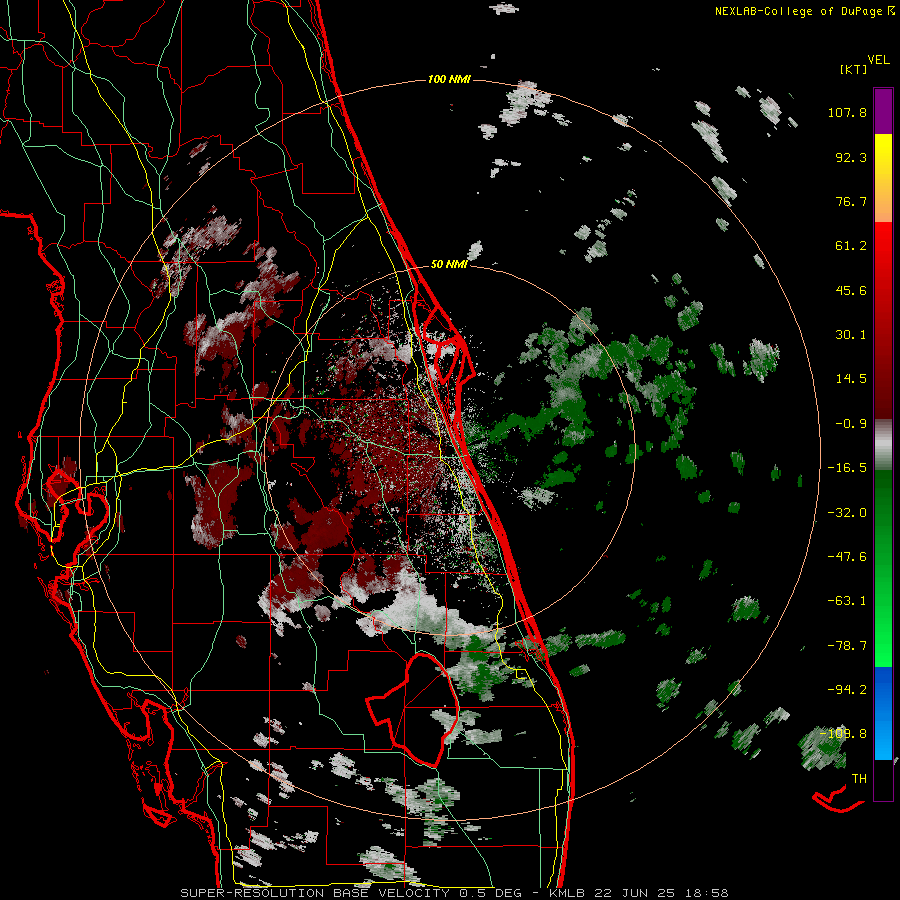Viewport: 900px width, 900px height.
Task: Click the 30.1 legend value
Action: tap(851, 335)
